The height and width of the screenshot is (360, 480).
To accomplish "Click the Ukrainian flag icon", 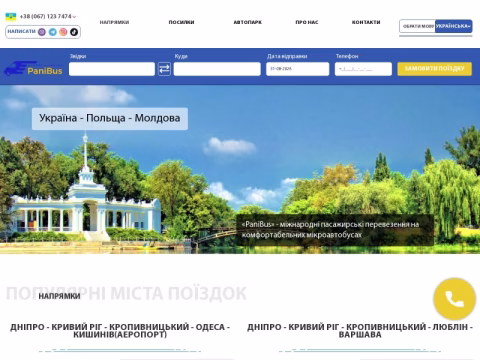I will [x=11, y=17].
